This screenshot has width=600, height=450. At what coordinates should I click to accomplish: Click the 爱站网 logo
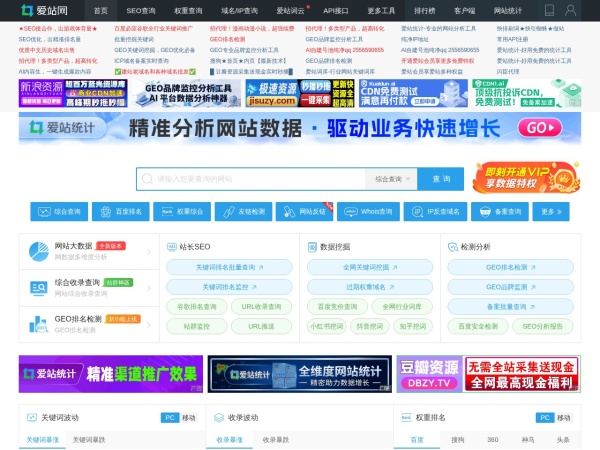pyautogui.click(x=44, y=10)
